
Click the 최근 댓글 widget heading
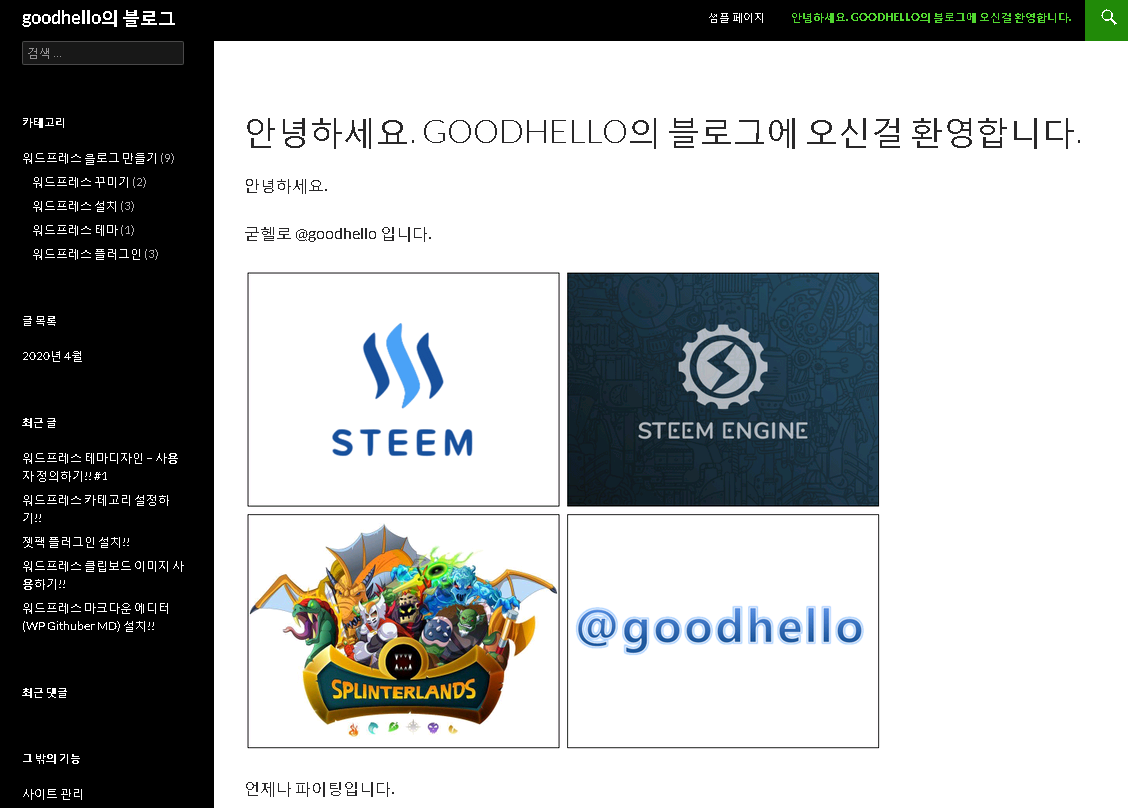click(x=45, y=693)
